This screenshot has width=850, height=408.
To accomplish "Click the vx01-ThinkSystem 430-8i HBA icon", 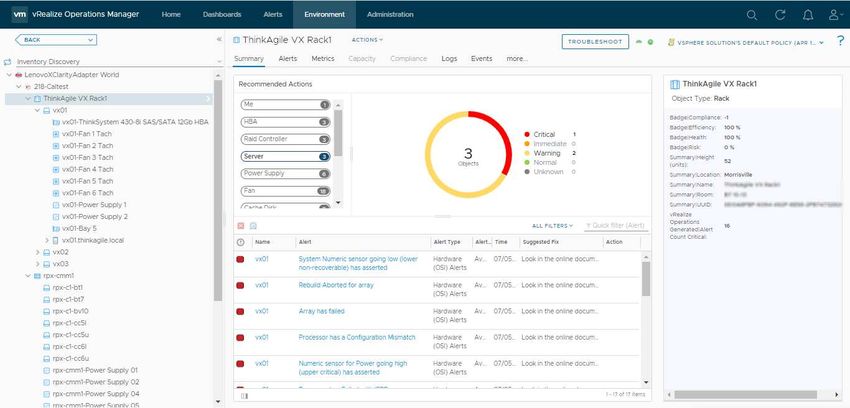I will pos(56,122).
